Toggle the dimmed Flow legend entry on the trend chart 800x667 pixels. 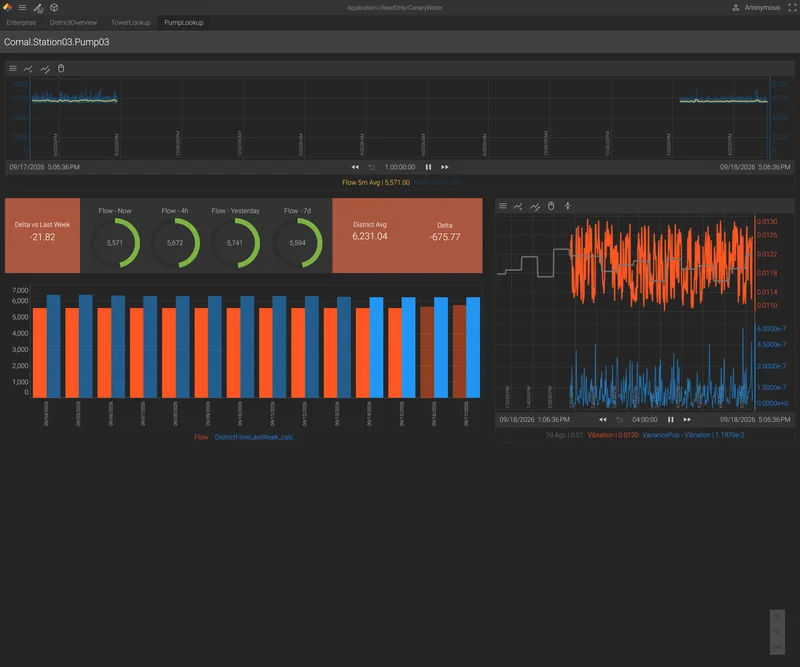(436, 182)
